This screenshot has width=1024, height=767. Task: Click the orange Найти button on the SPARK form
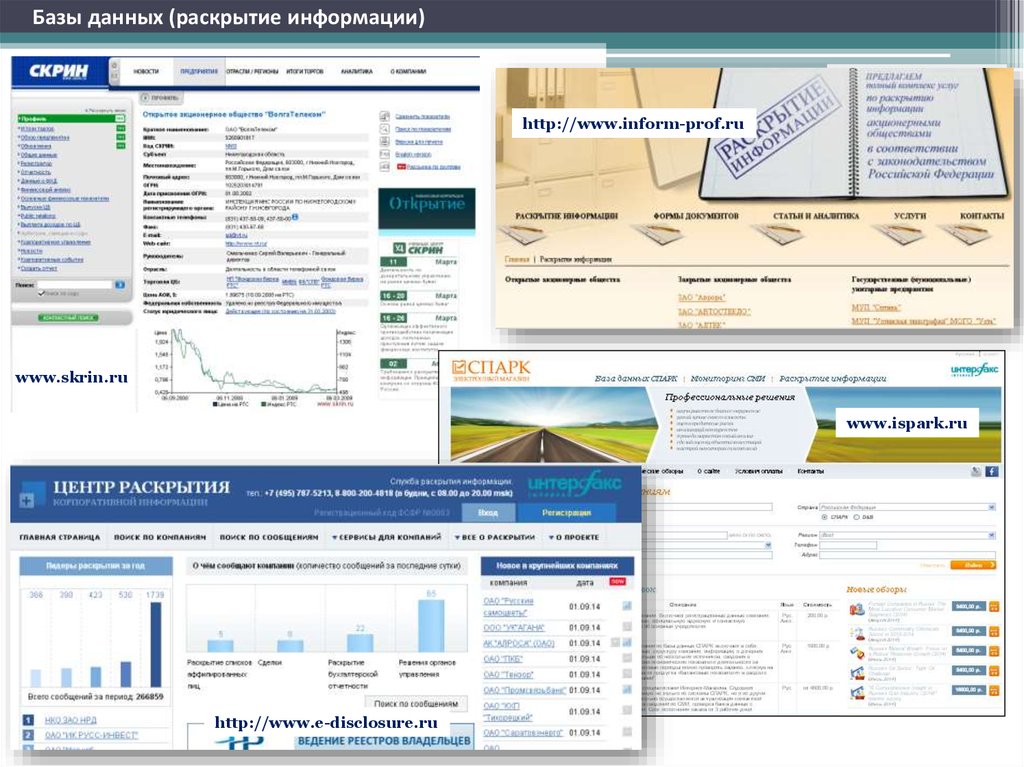pos(973,565)
